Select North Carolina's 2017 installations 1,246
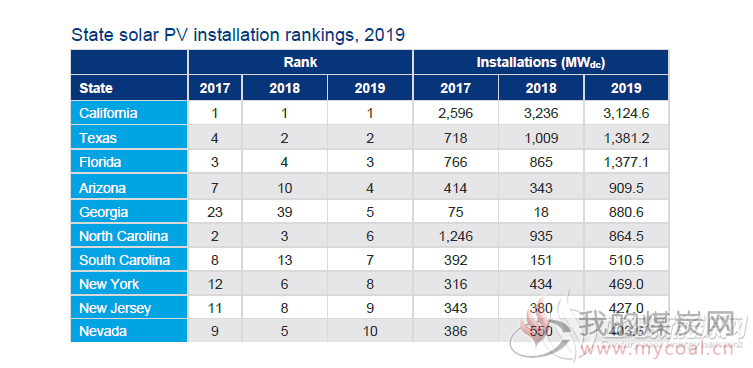Viewport: 753px width, 368px height. click(455, 236)
